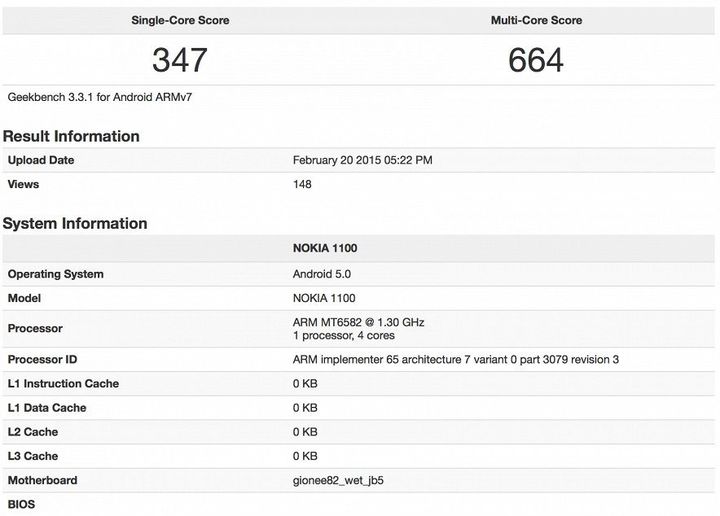Select the 0 KB value for L1 Instruction Cache
The image size is (720, 516).
(x=305, y=384)
